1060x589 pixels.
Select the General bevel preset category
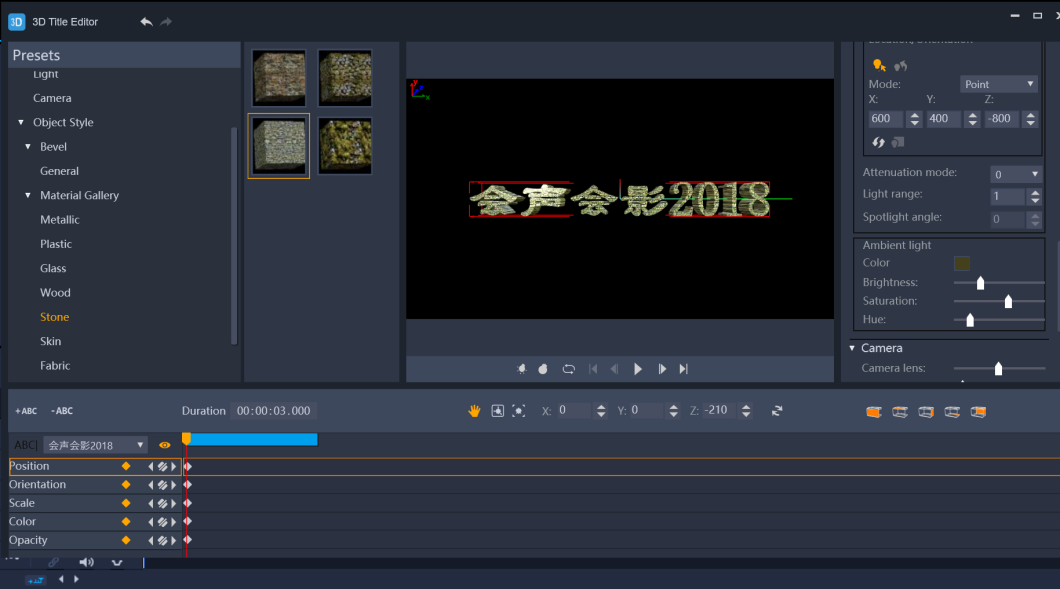[59, 171]
